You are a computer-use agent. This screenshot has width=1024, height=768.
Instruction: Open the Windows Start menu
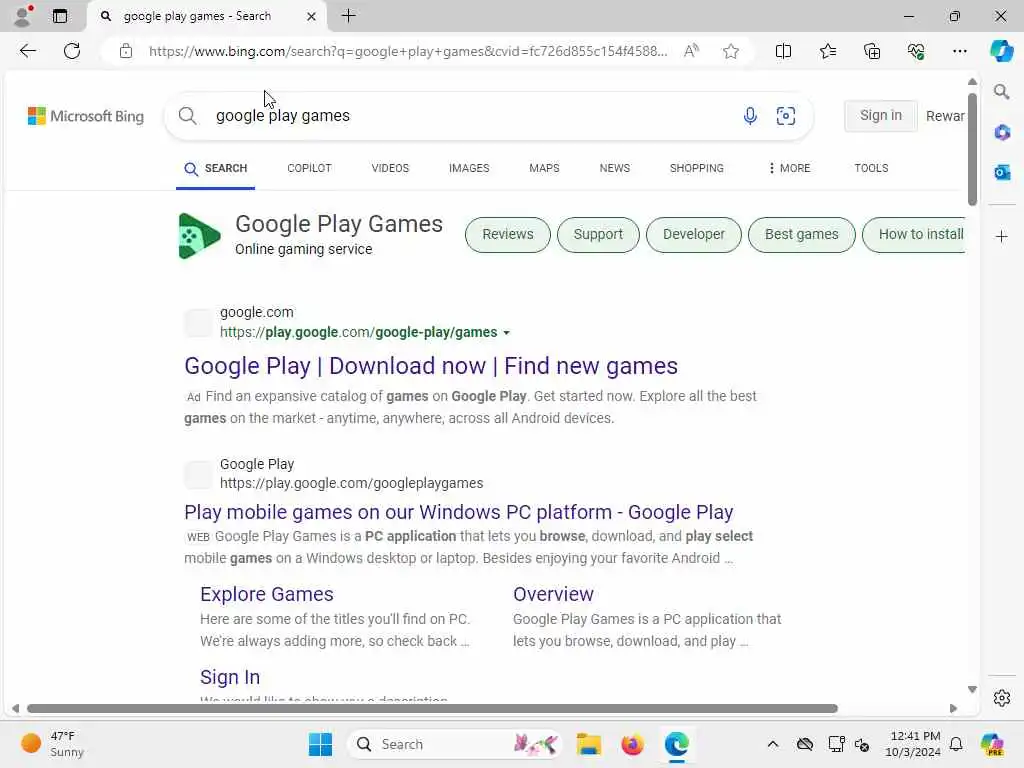(320, 744)
